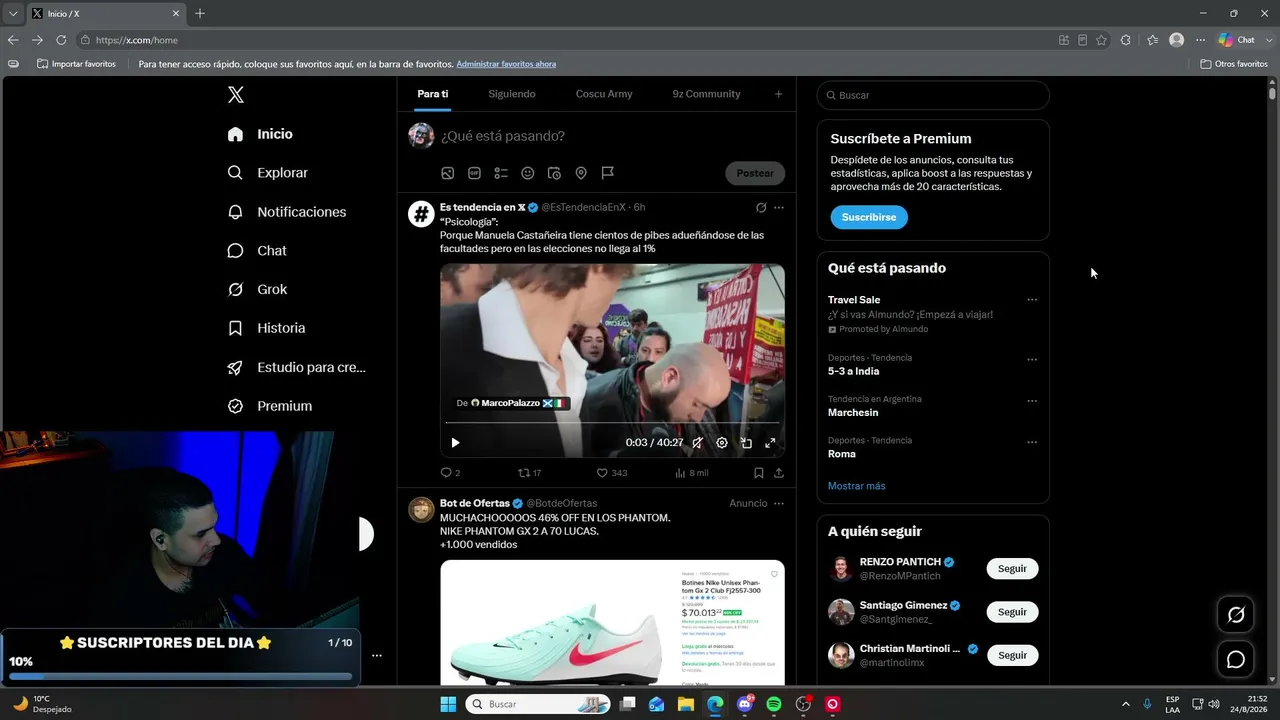View analytics of the 8 mil views post

pyautogui.click(x=692, y=473)
